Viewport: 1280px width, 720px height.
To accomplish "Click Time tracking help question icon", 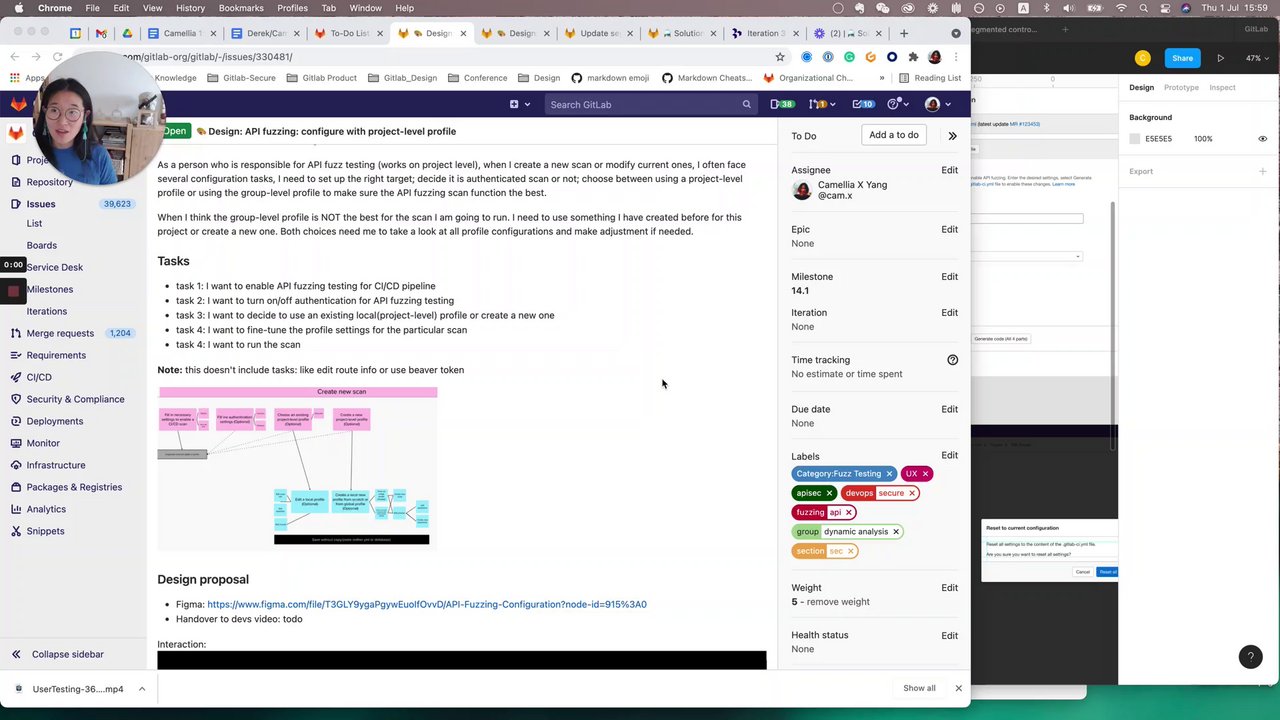I will pos(952,360).
